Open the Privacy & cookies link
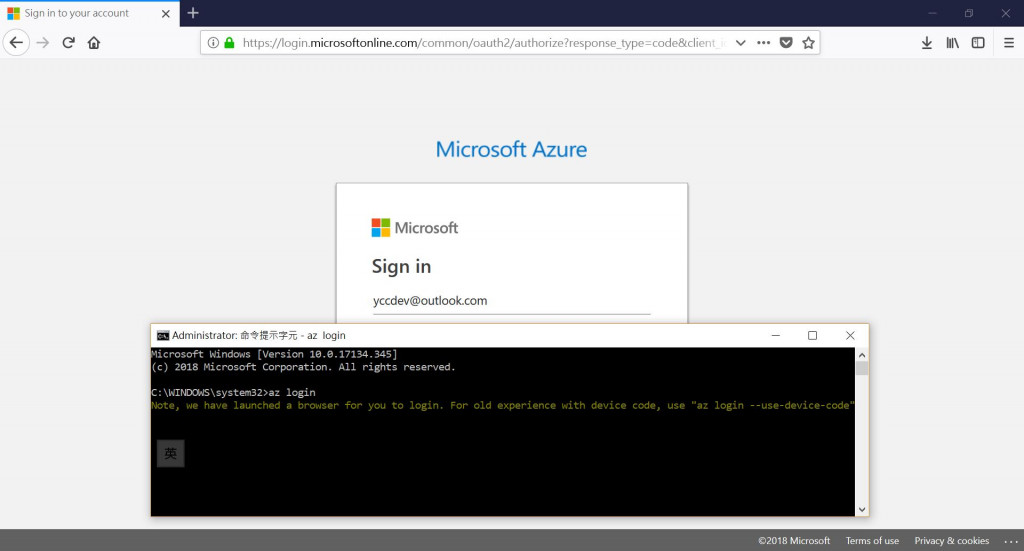Viewport: 1024px width, 551px height. pyautogui.click(x=952, y=541)
